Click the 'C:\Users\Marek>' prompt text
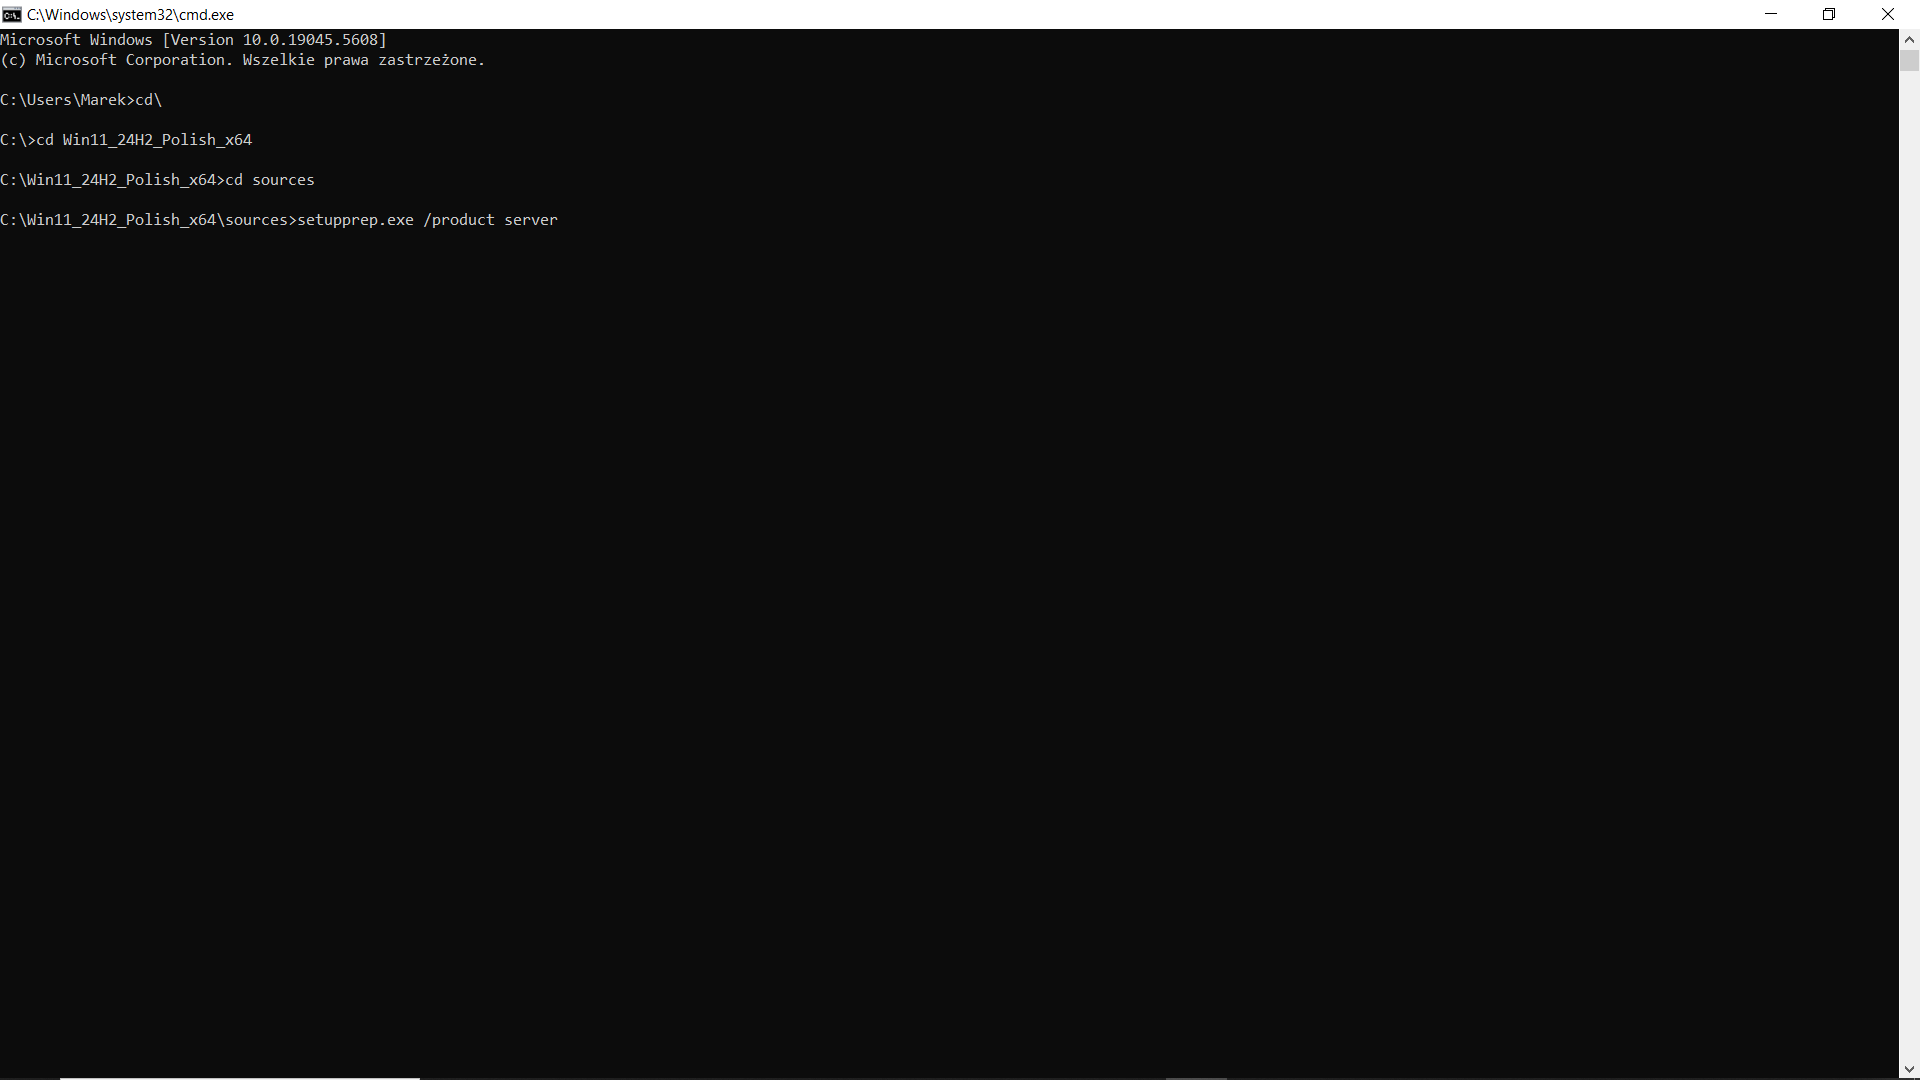Viewport: 1920px width, 1080px height. [x=66, y=100]
